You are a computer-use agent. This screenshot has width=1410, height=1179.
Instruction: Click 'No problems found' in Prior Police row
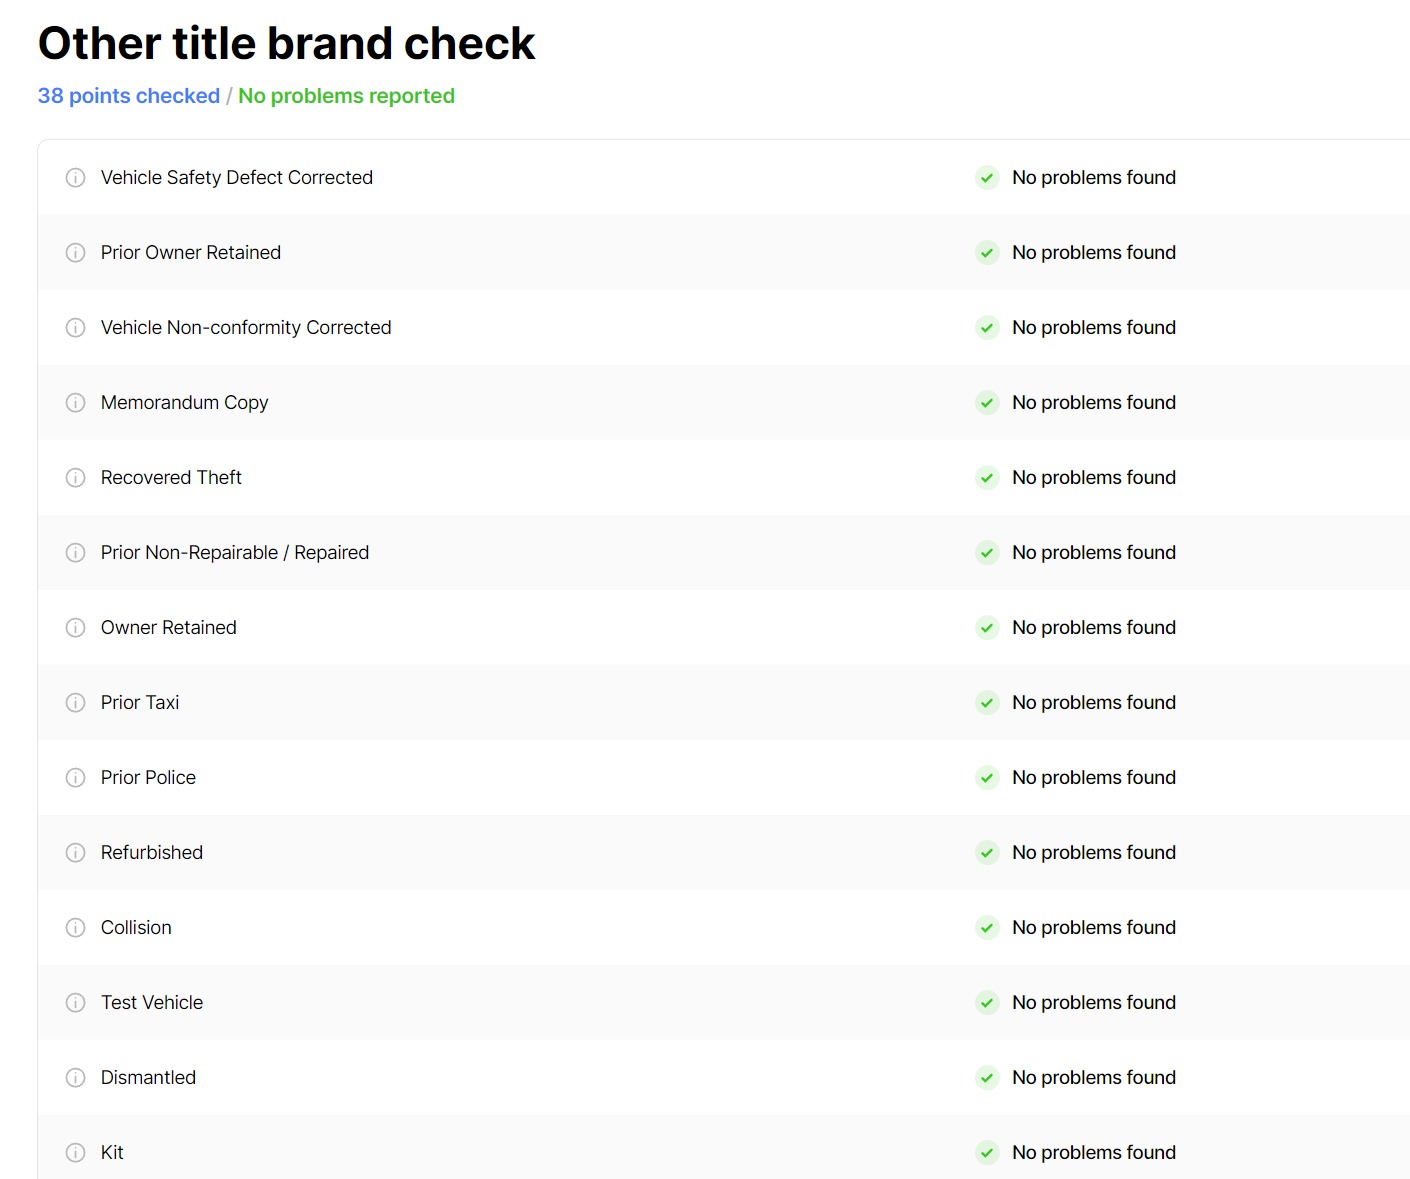[1094, 778]
